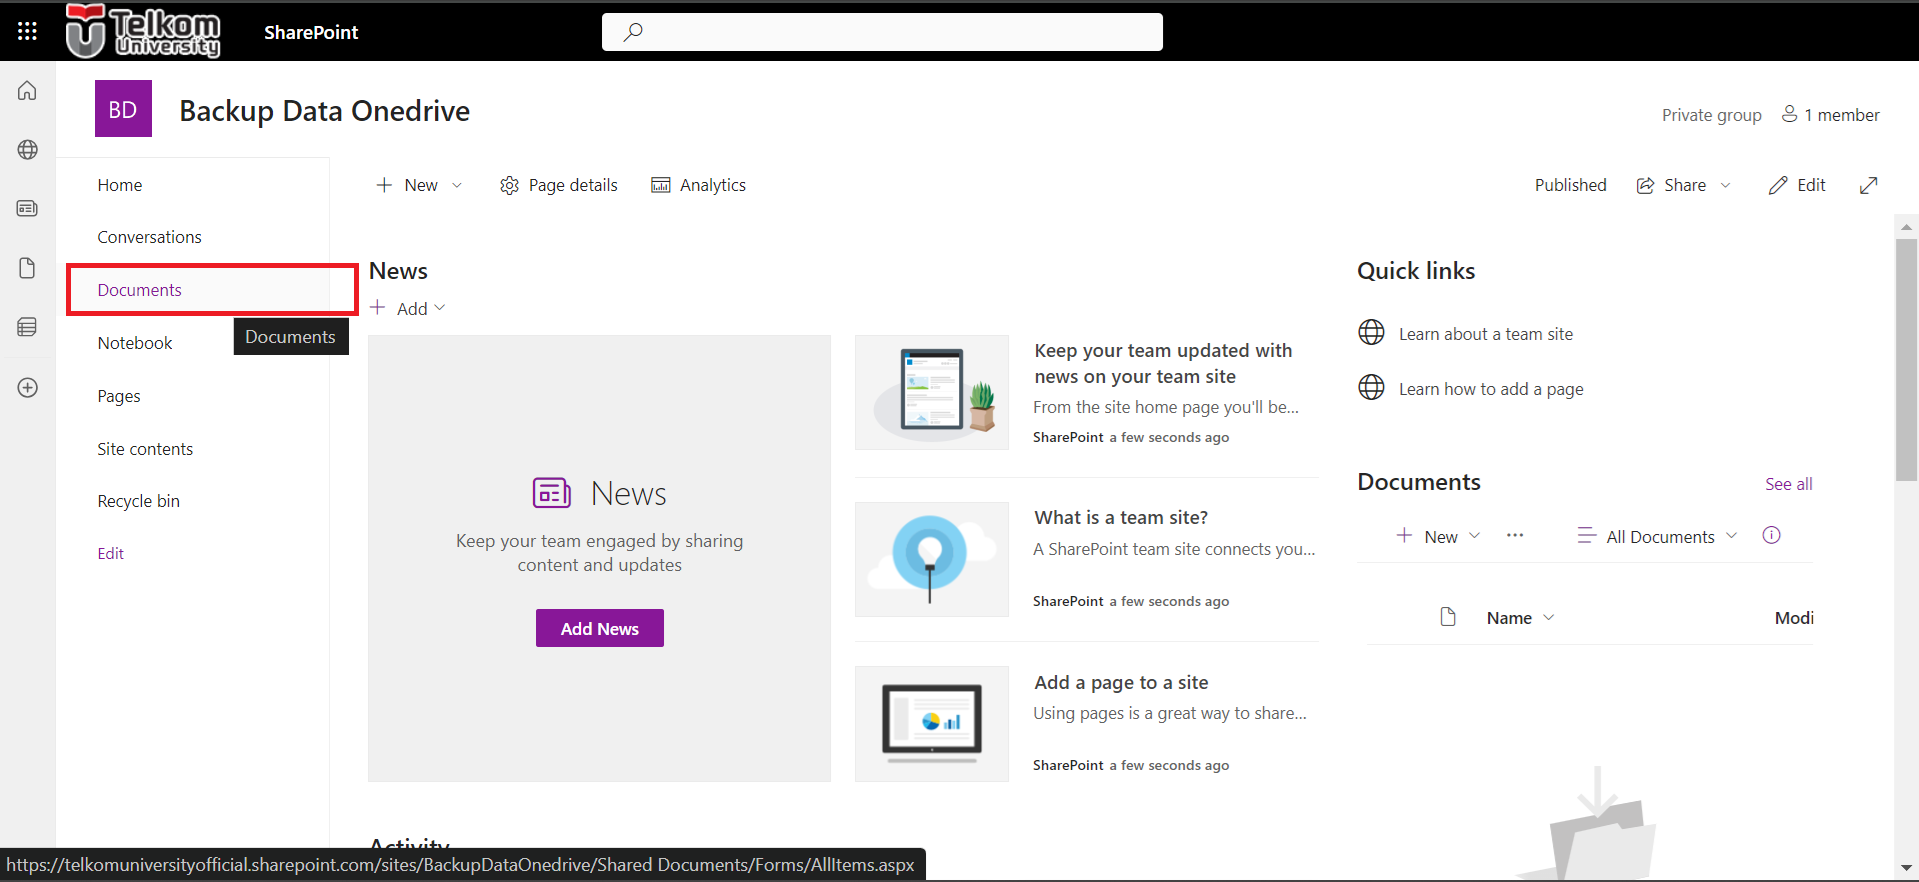Screen dimensions: 1919x882
Task: Open the What is a team site? article
Action: [1120, 517]
